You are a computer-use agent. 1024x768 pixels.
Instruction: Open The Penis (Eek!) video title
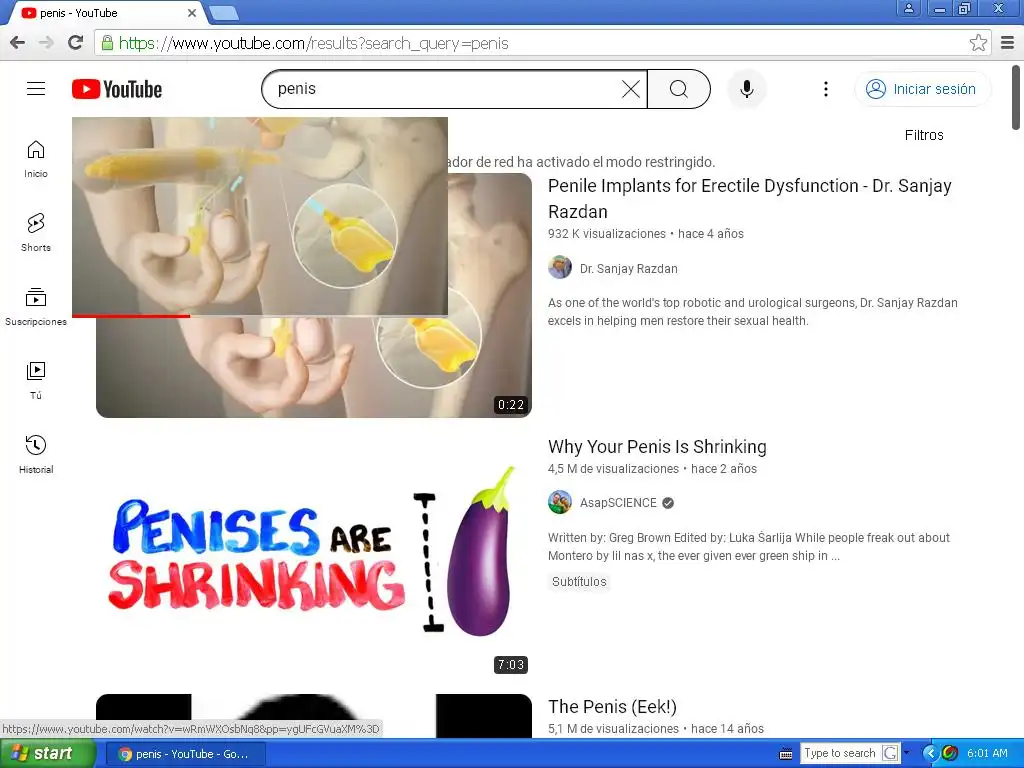point(612,707)
